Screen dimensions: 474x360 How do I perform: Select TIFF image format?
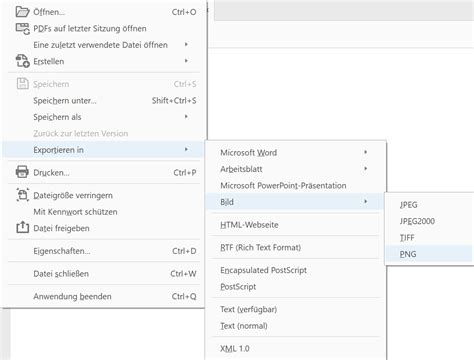tap(429, 238)
